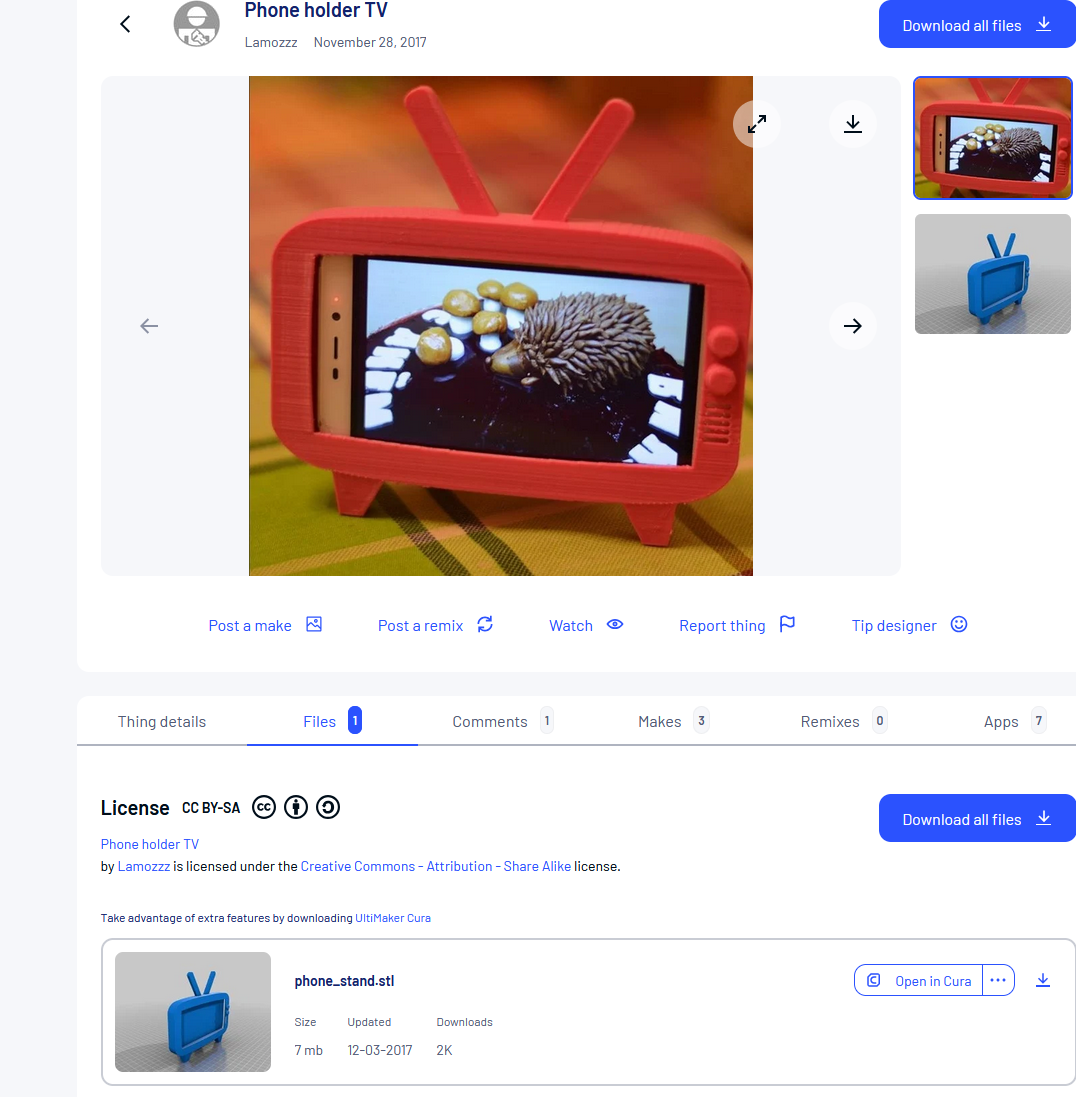Go to the previous gallery image
The height and width of the screenshot is (1097, 1076).
(149, 326)
